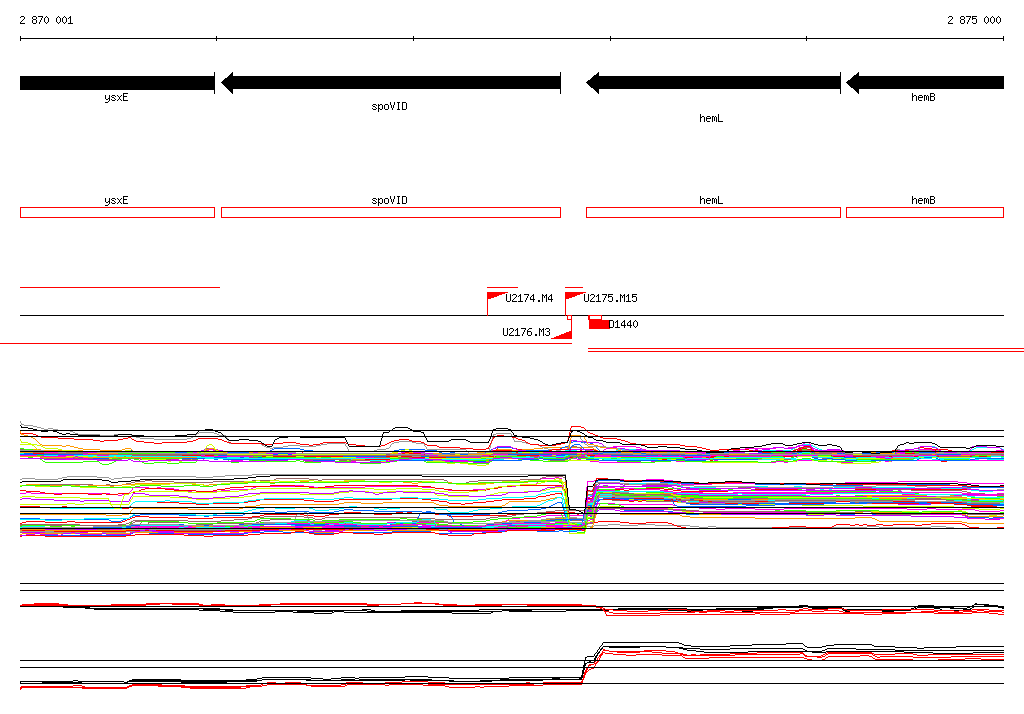
Task: Click hemL label under black arrow
Action: (711, 118)
